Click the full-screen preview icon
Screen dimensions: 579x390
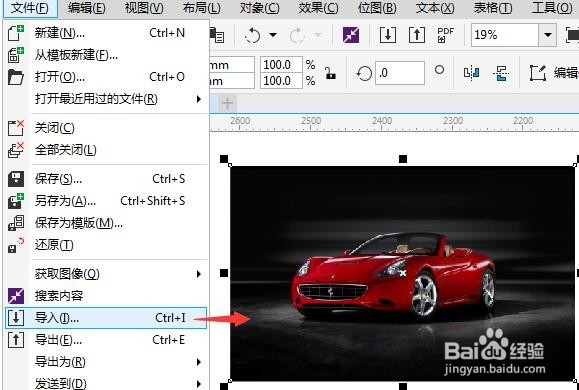coord(572,35)
